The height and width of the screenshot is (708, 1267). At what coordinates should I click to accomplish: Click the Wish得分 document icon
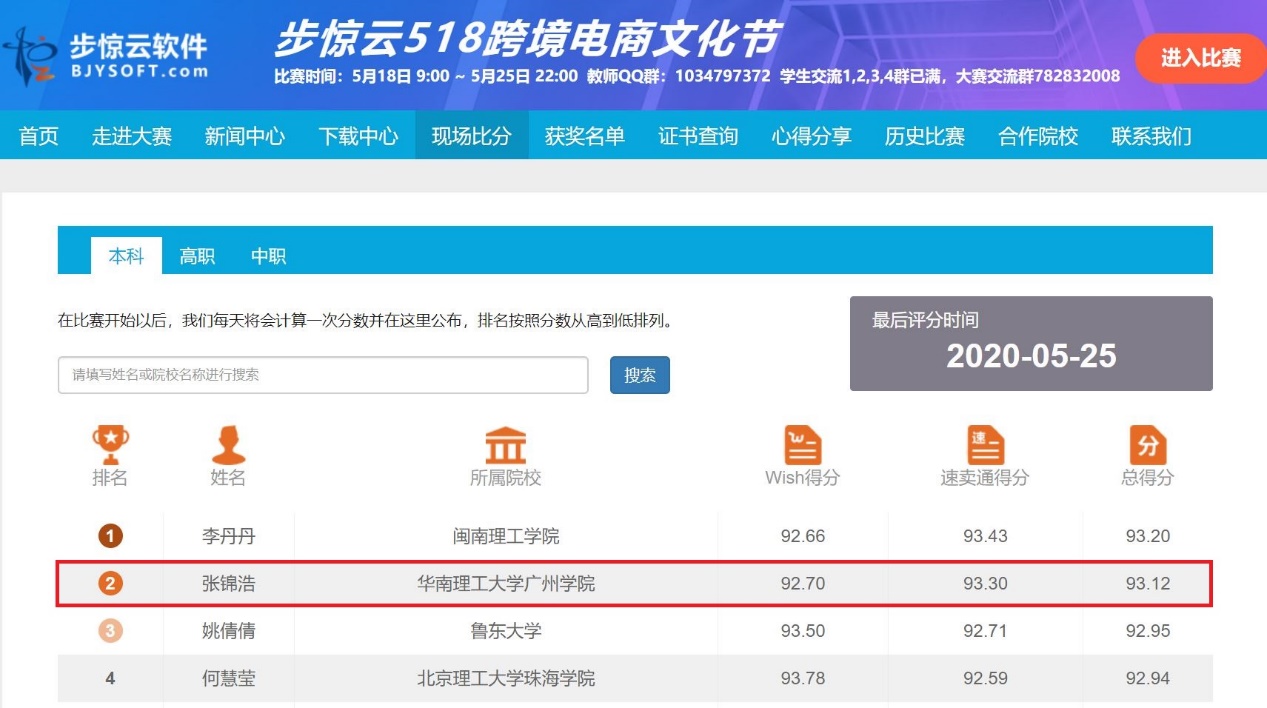802,444
